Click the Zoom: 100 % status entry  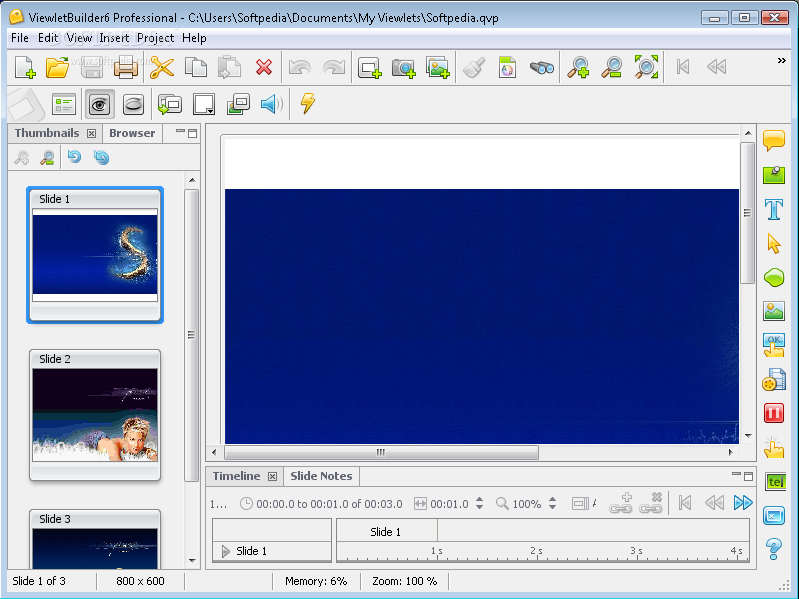[x=405, y=581]
